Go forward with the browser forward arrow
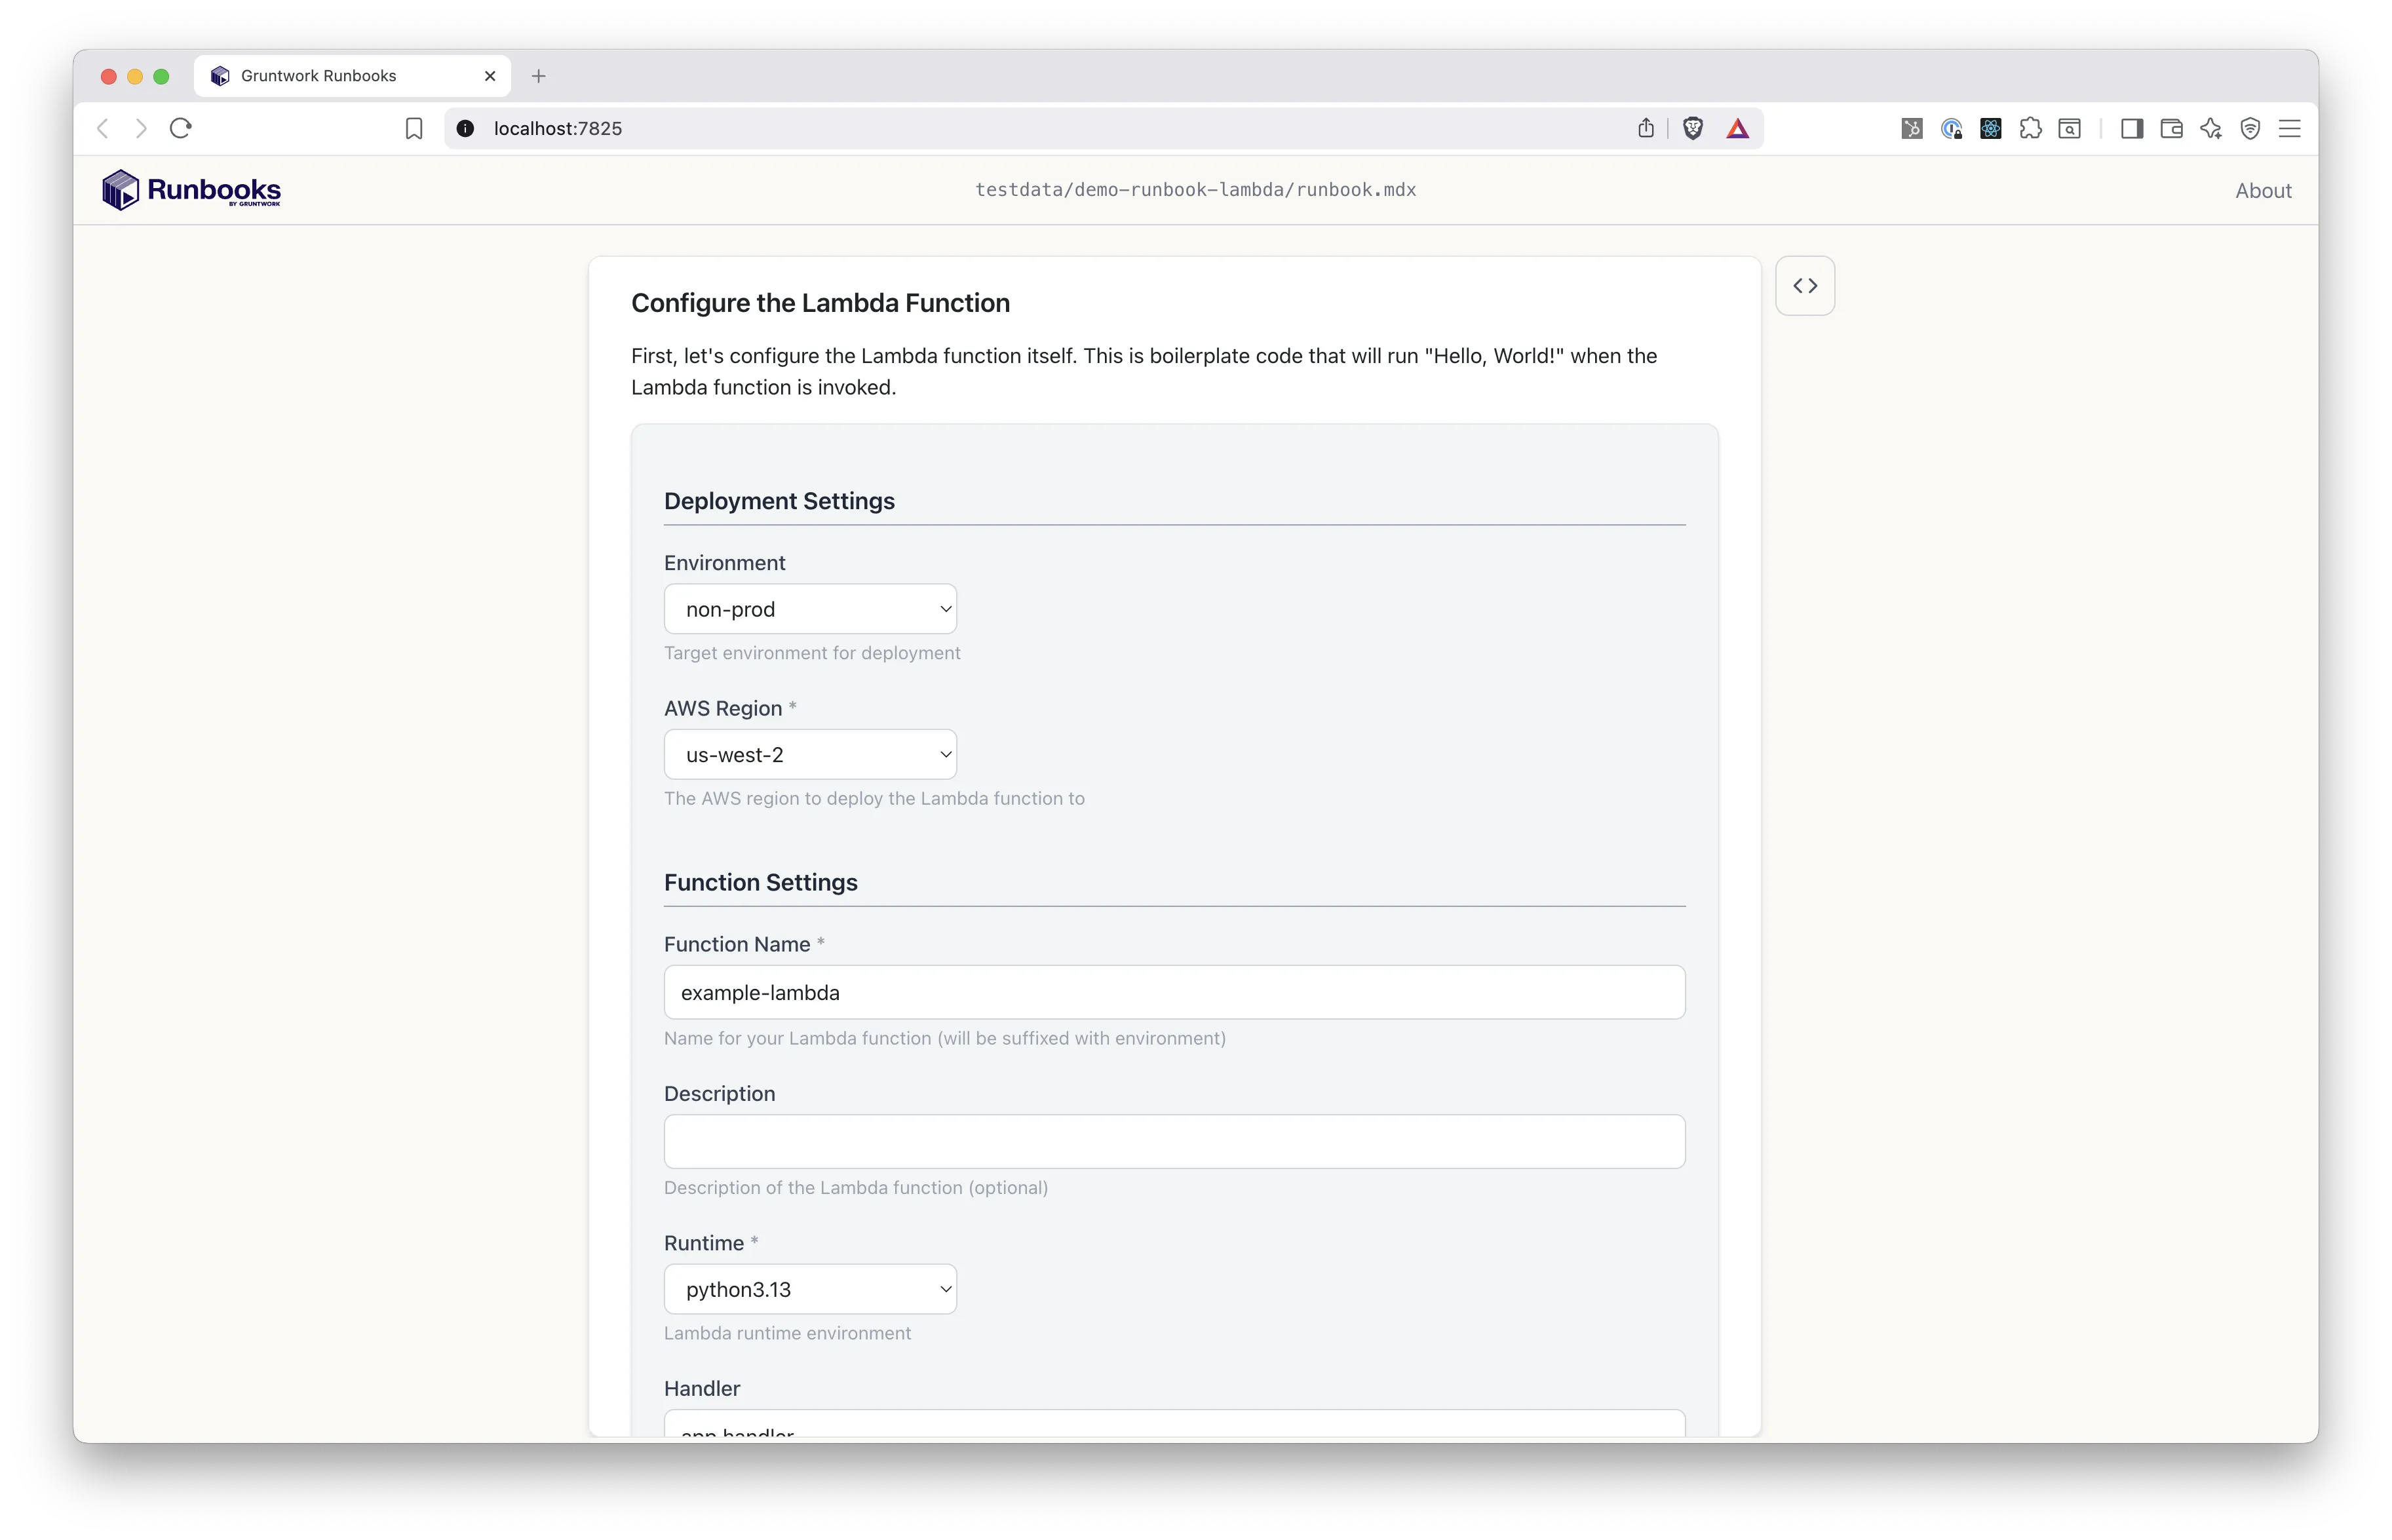Viewport: 2392px width, 1540px height. pos(141,128)
